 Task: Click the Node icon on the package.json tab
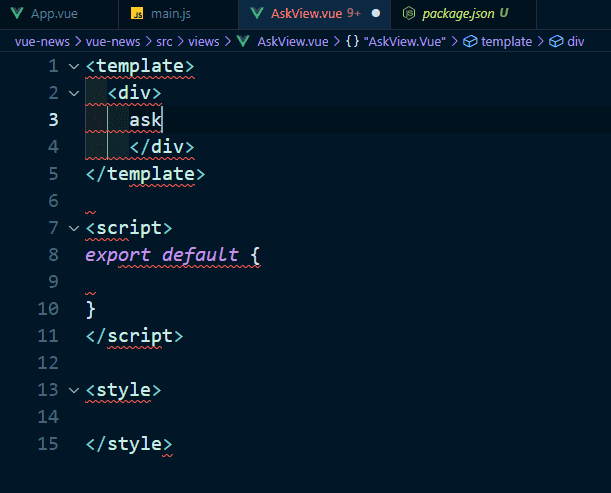(x=408, y=14)
